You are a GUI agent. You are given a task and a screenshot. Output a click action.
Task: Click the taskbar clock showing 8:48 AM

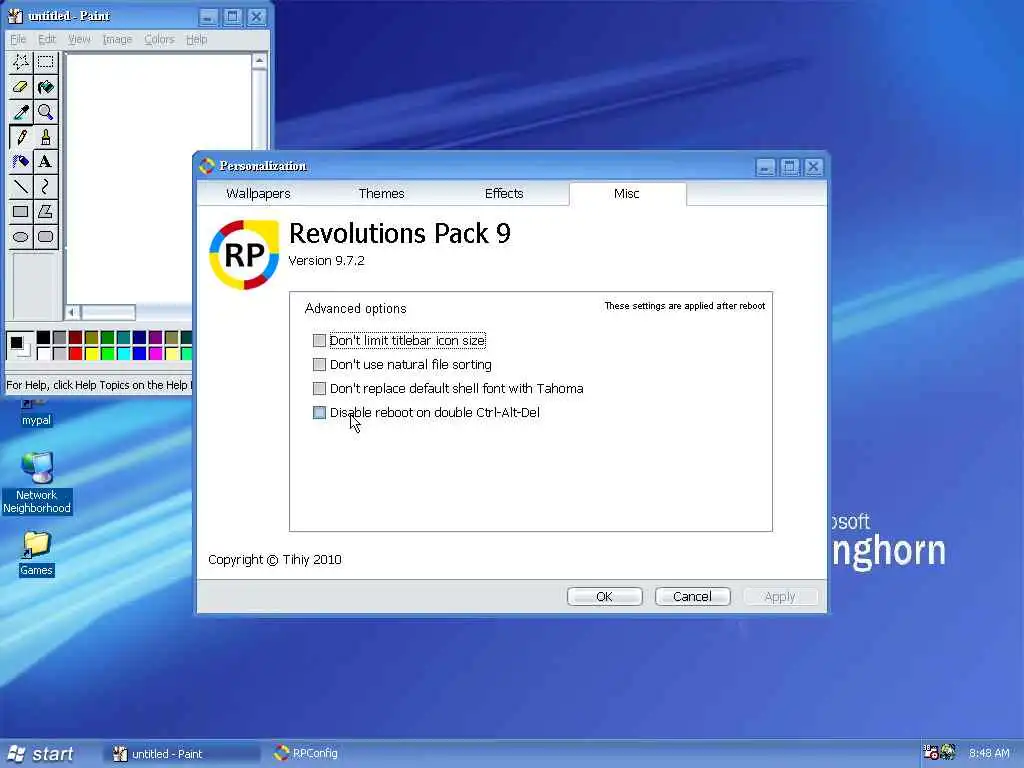(x=989, y=753)
